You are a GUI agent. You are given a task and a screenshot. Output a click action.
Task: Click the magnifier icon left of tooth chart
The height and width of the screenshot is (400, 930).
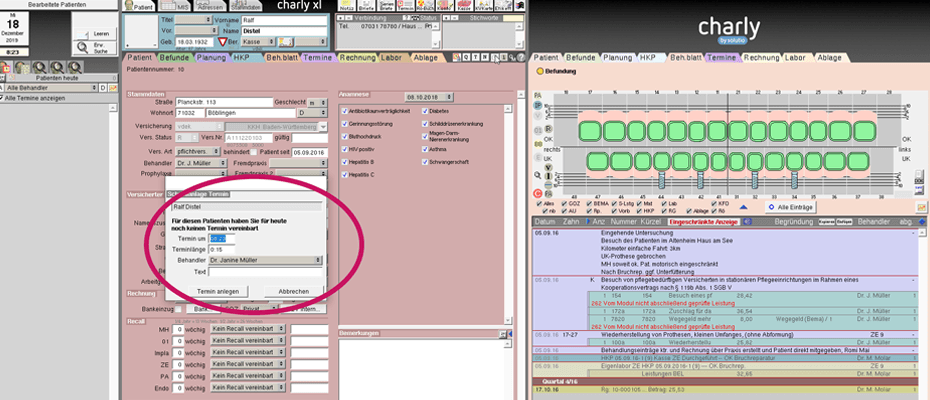click(537, 175)
